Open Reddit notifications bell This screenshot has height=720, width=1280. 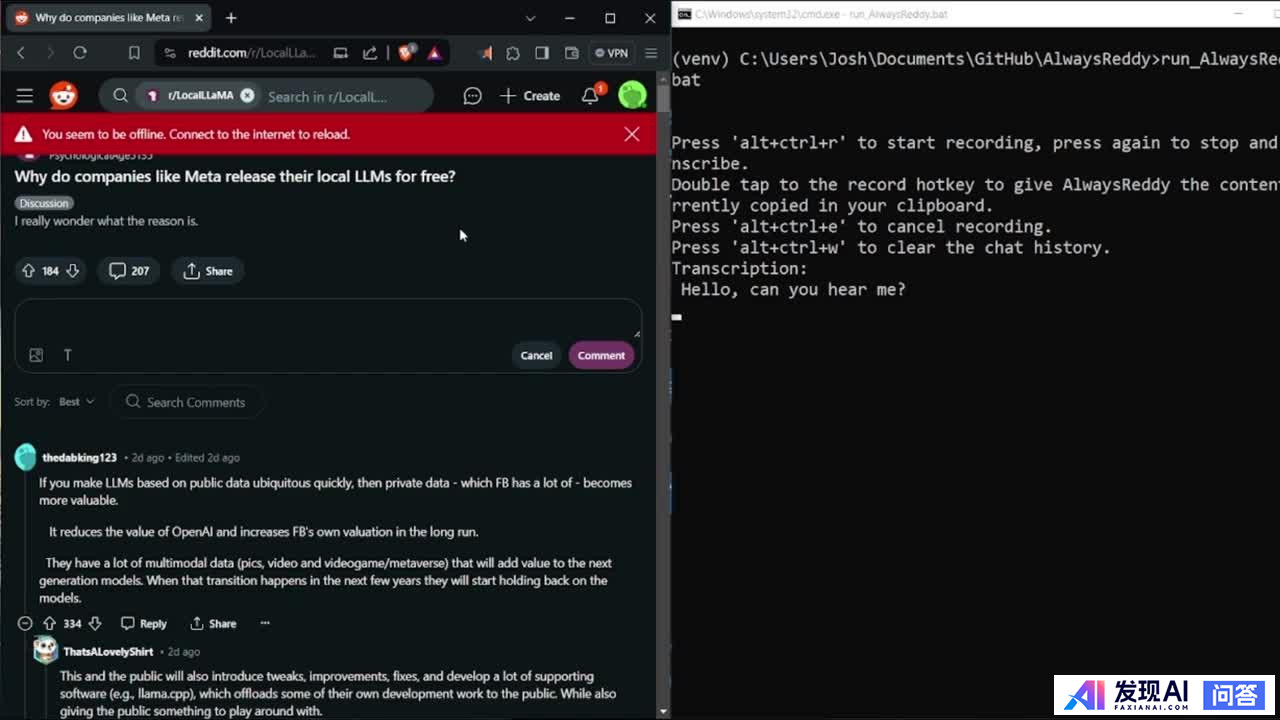(590, 96)
